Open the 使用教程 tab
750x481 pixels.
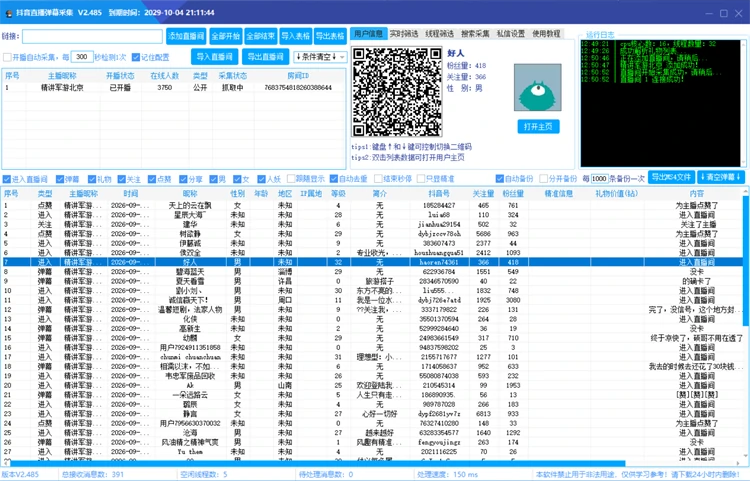click(546, 33)
